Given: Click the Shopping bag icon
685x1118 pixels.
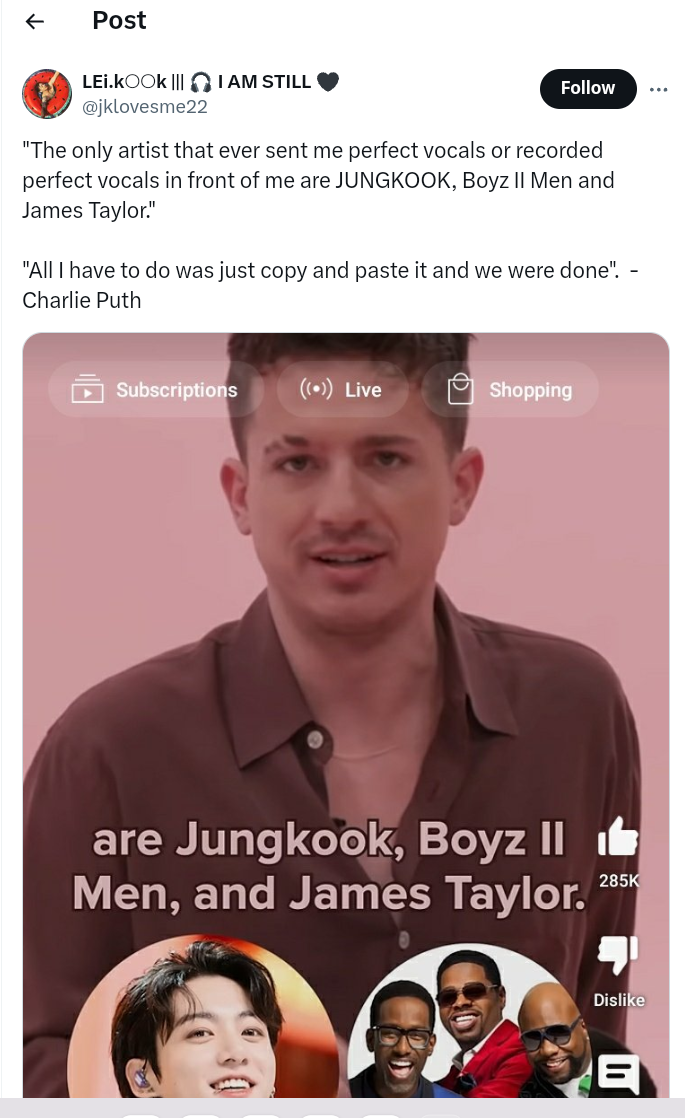Looking at the screenshot, I should pyautogui.click(x=460, y=389).
